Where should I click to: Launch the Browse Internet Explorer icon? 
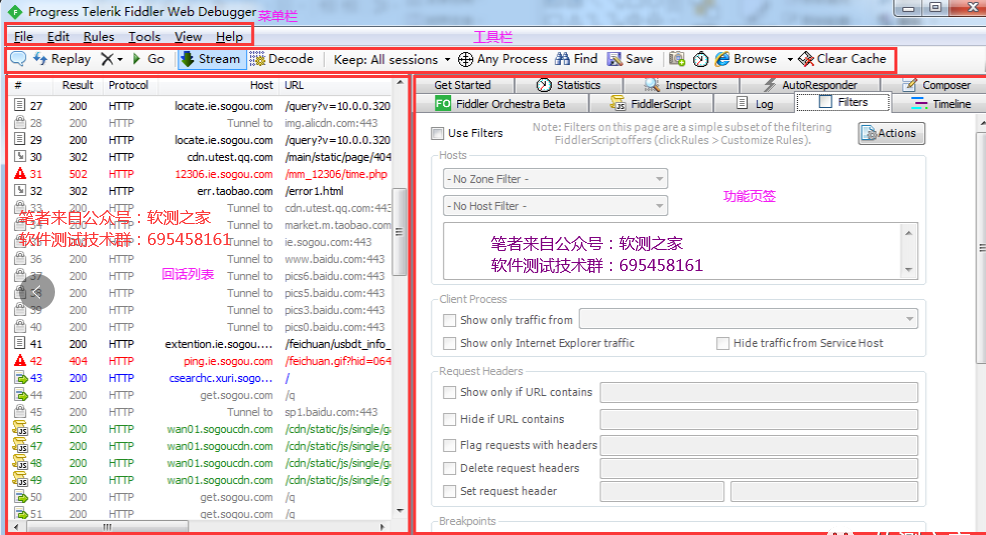723,59
